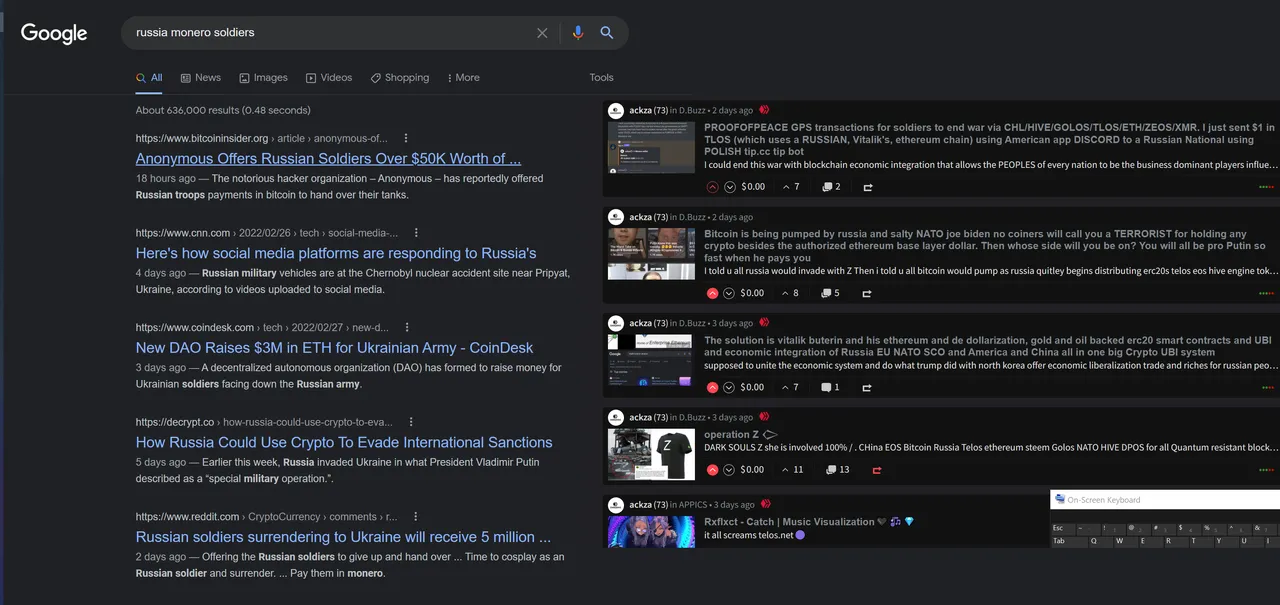Image resolution: width=1280 pixels, height=605 pixels.
Task: Open the Rxflxct music visualization thumbnail
Action: pos(651,531)
